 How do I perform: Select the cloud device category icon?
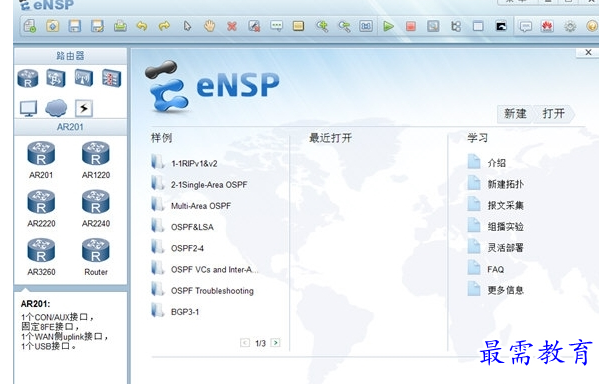click(56, 108)
